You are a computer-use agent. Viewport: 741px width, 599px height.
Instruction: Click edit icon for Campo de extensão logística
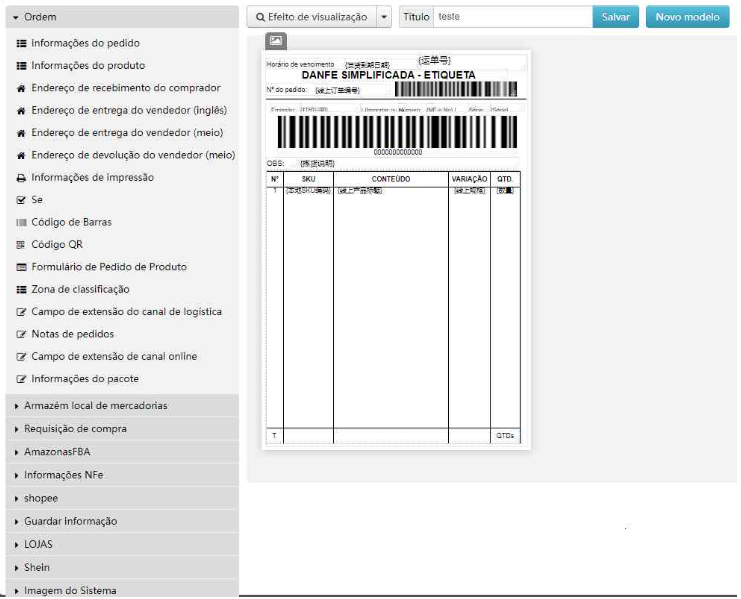pyautogui.click(x=21, y=312)
